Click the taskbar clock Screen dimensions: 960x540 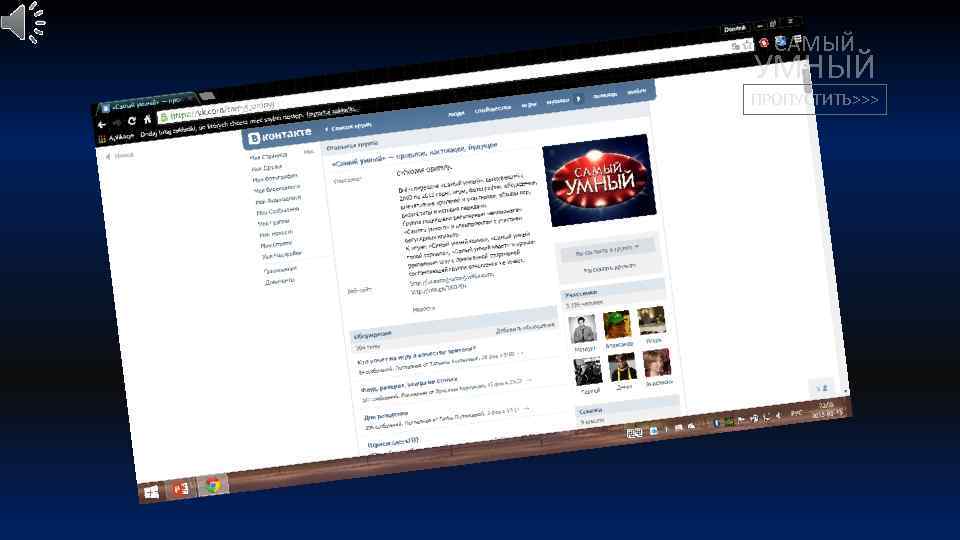click(x=828, y=409)
